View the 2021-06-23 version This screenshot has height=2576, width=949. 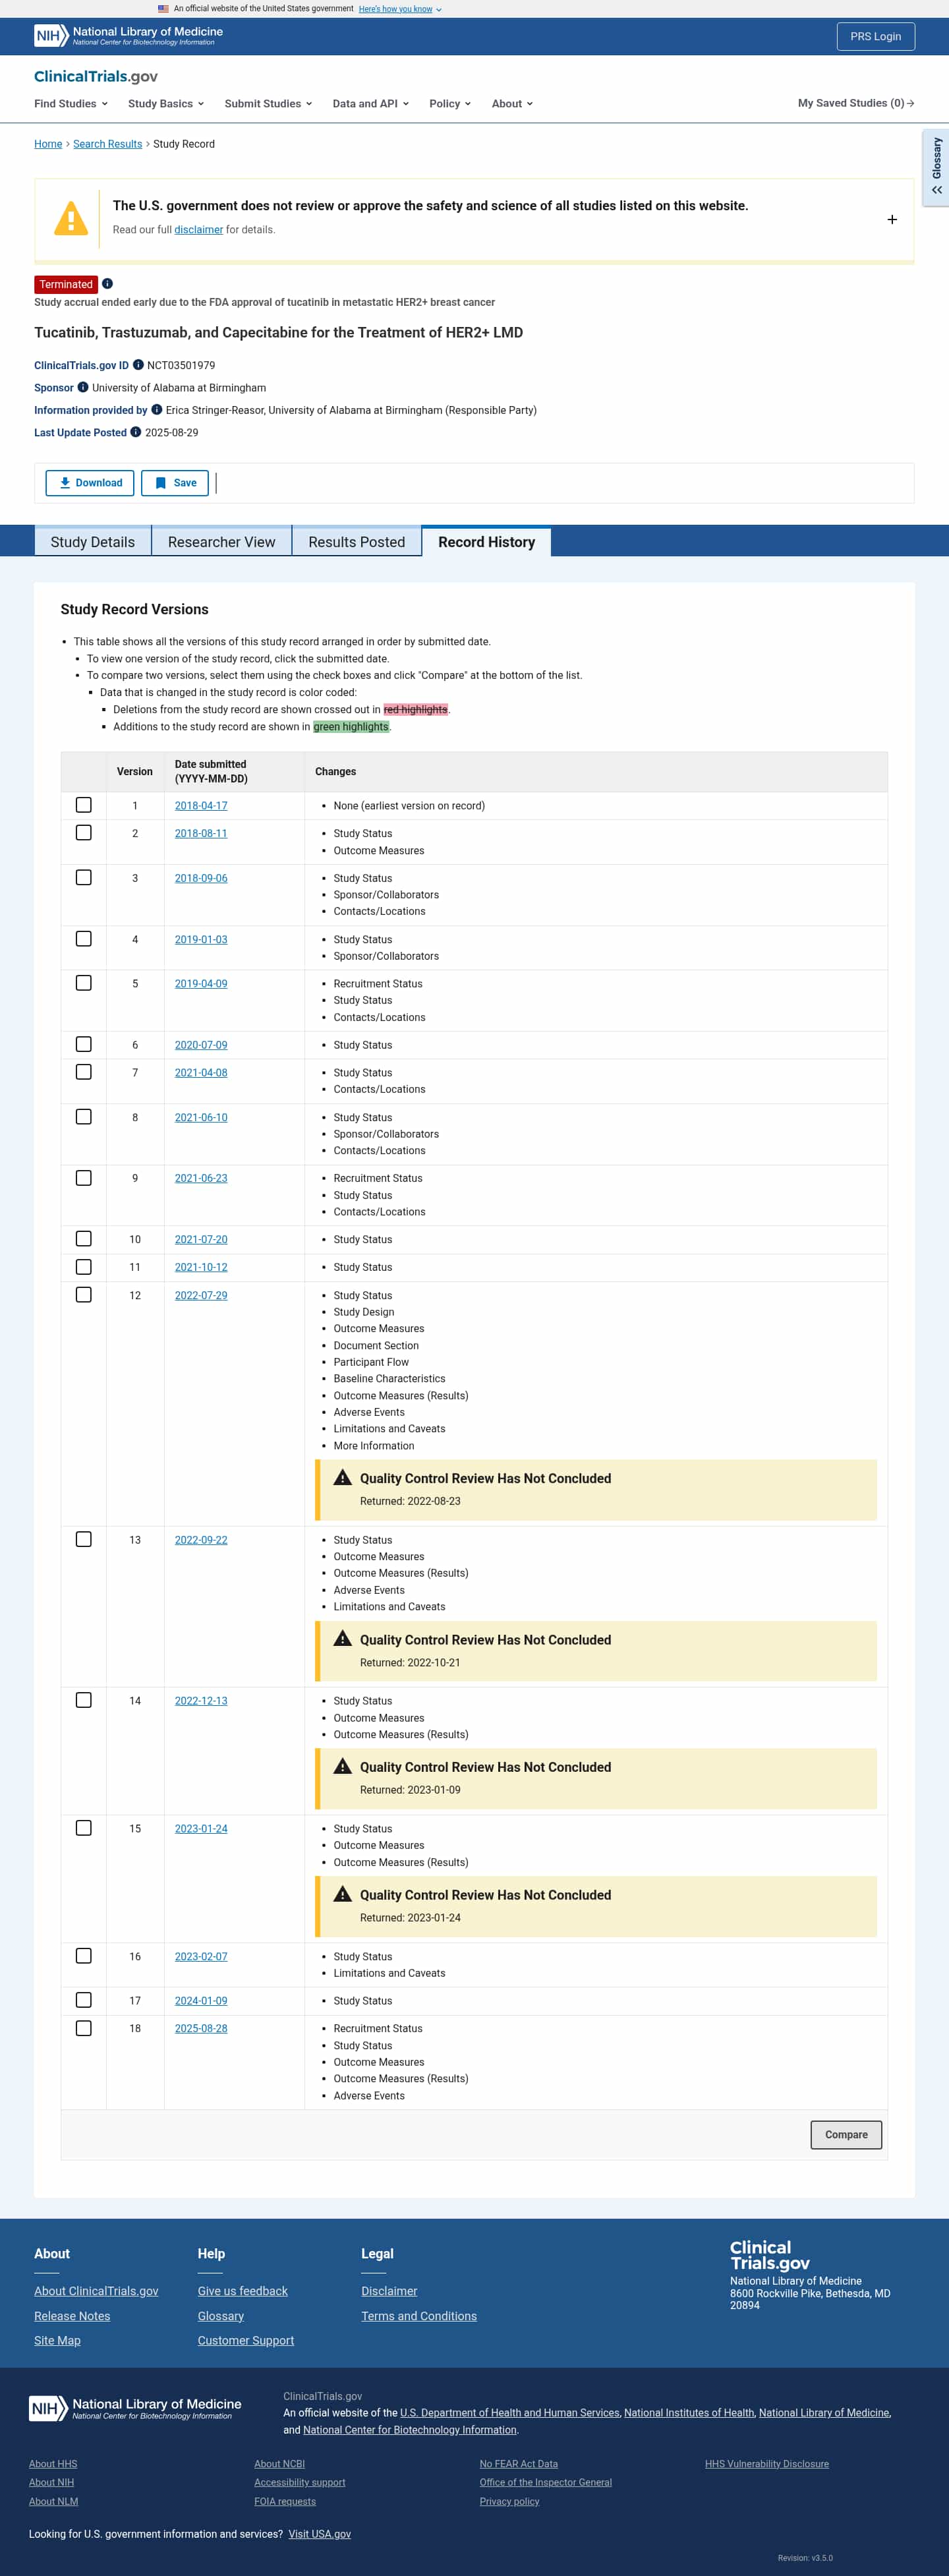point(201,1178)
